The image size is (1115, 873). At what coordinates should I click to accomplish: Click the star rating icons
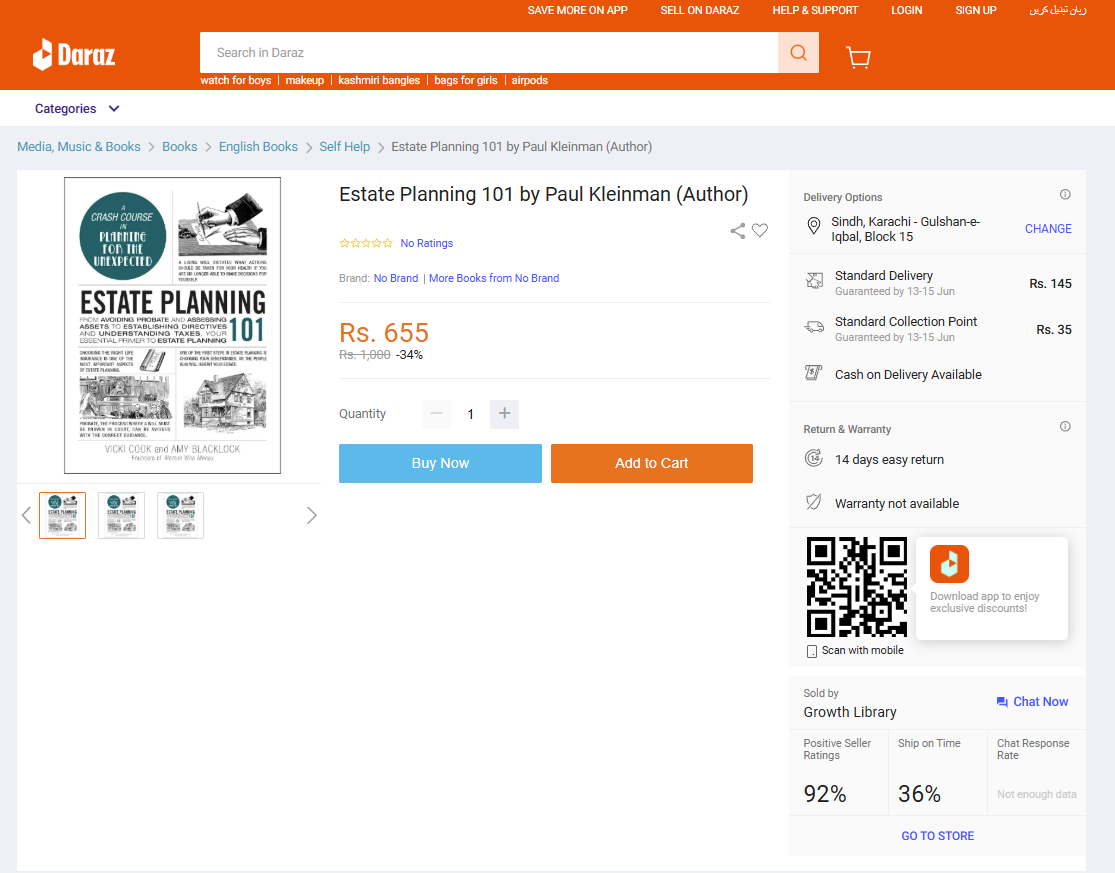pos(366,243)
